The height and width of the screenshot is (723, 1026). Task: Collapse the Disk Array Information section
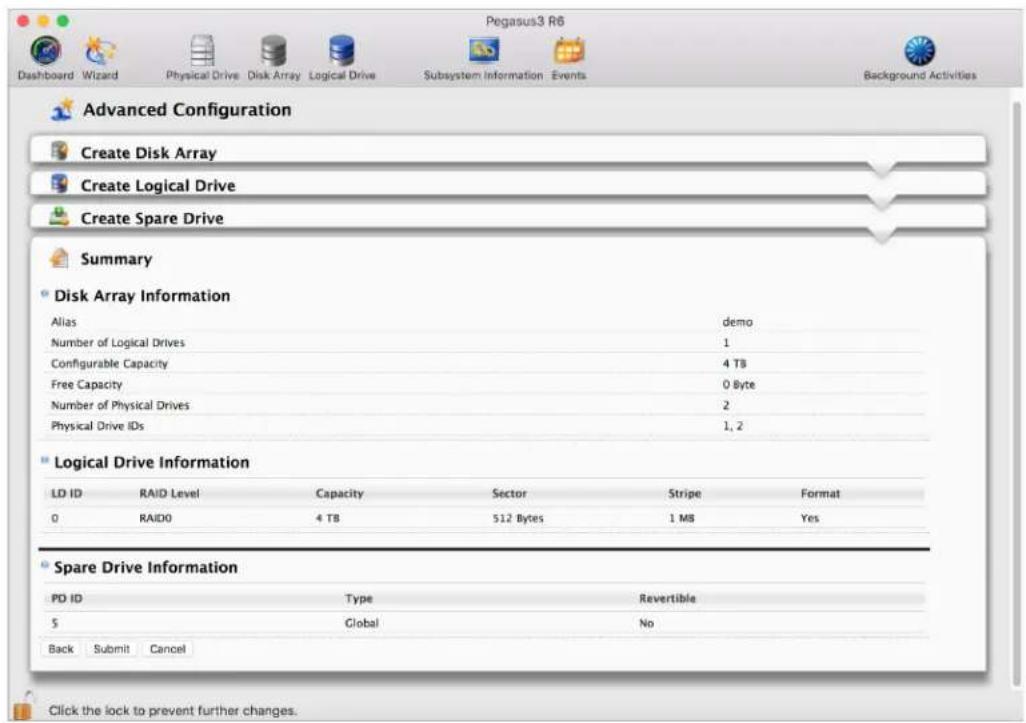(44, 294)
